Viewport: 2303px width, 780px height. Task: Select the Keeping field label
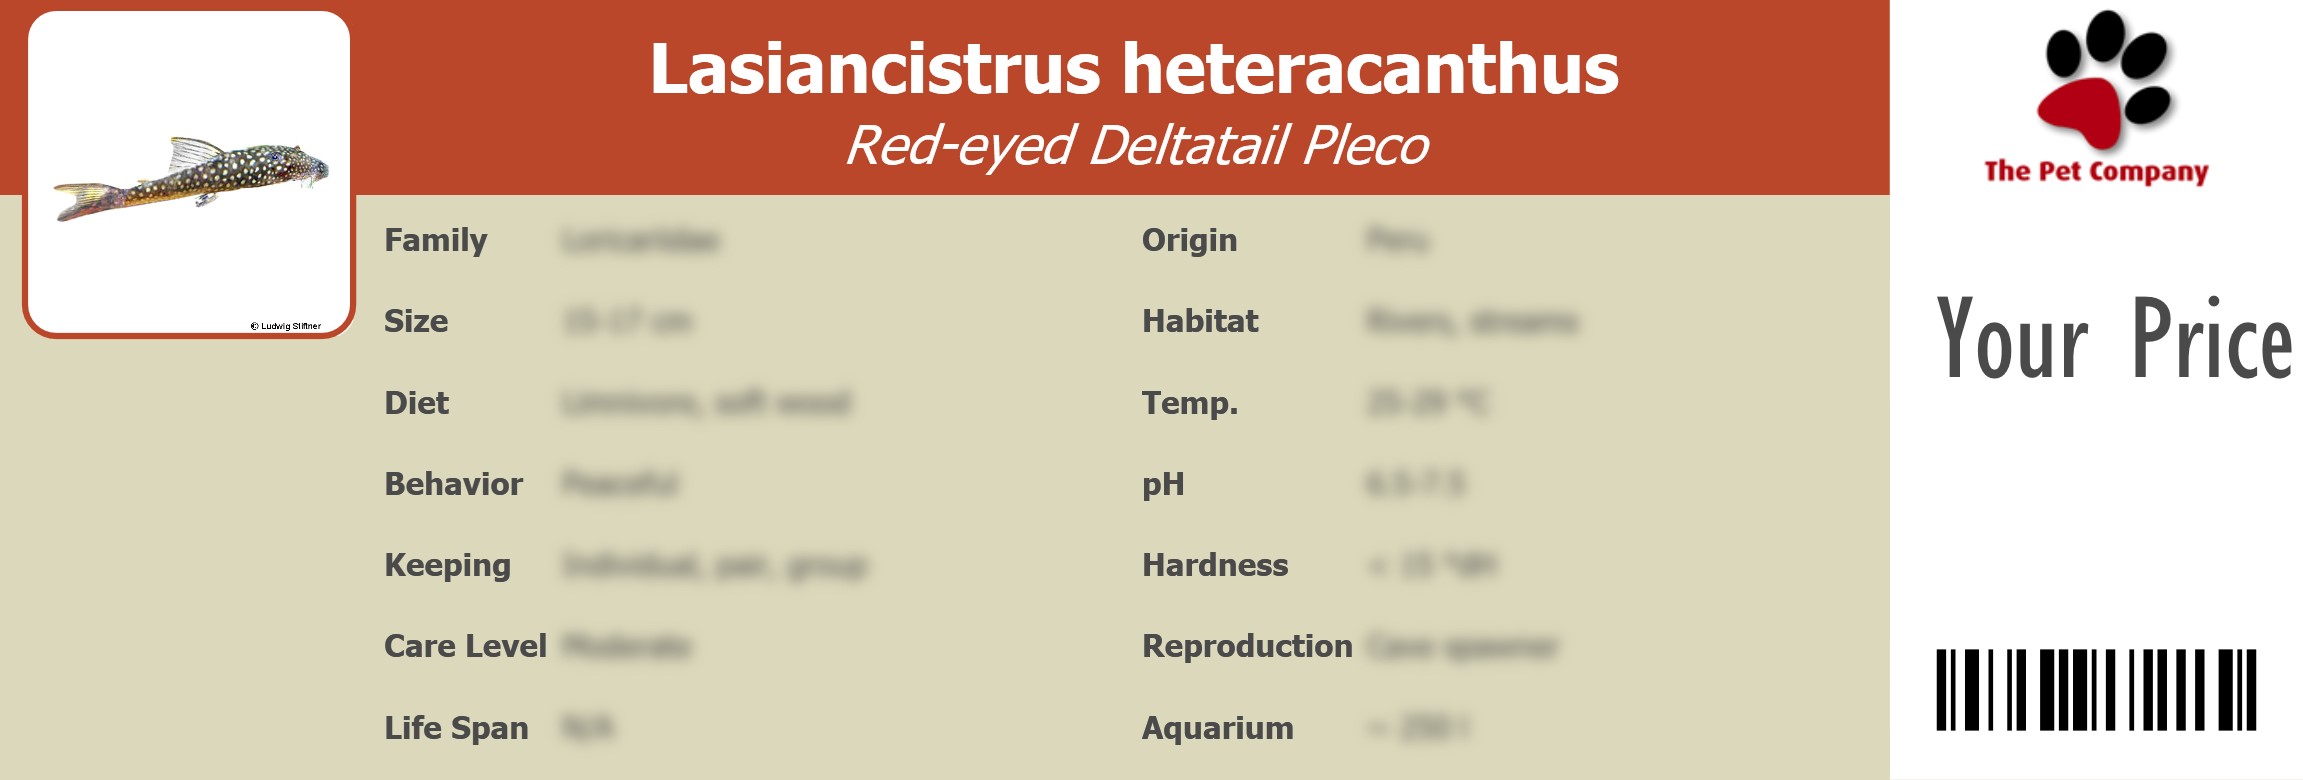coord(447,565)
